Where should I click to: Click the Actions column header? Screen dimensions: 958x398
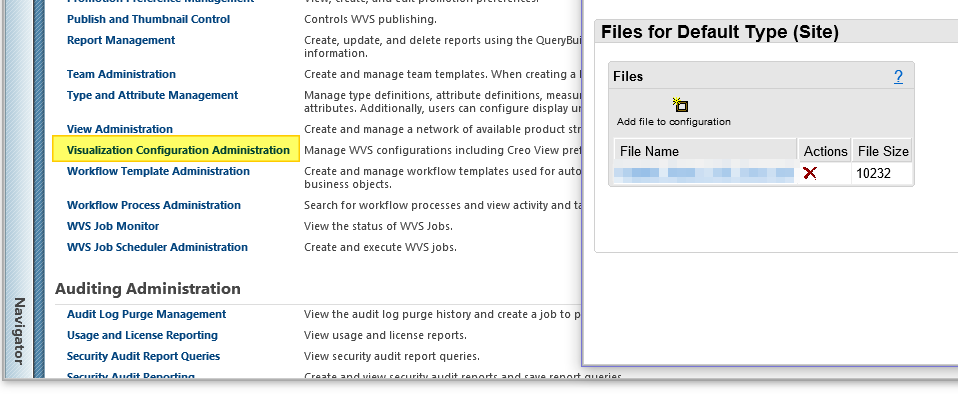pyautogui.click(x=825, y=151)
